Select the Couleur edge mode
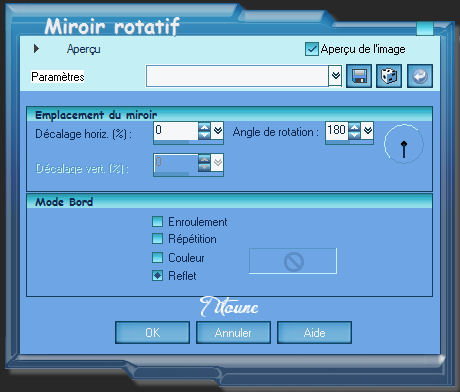The width and height of the screenshot is (460, 392). [157, 257]
